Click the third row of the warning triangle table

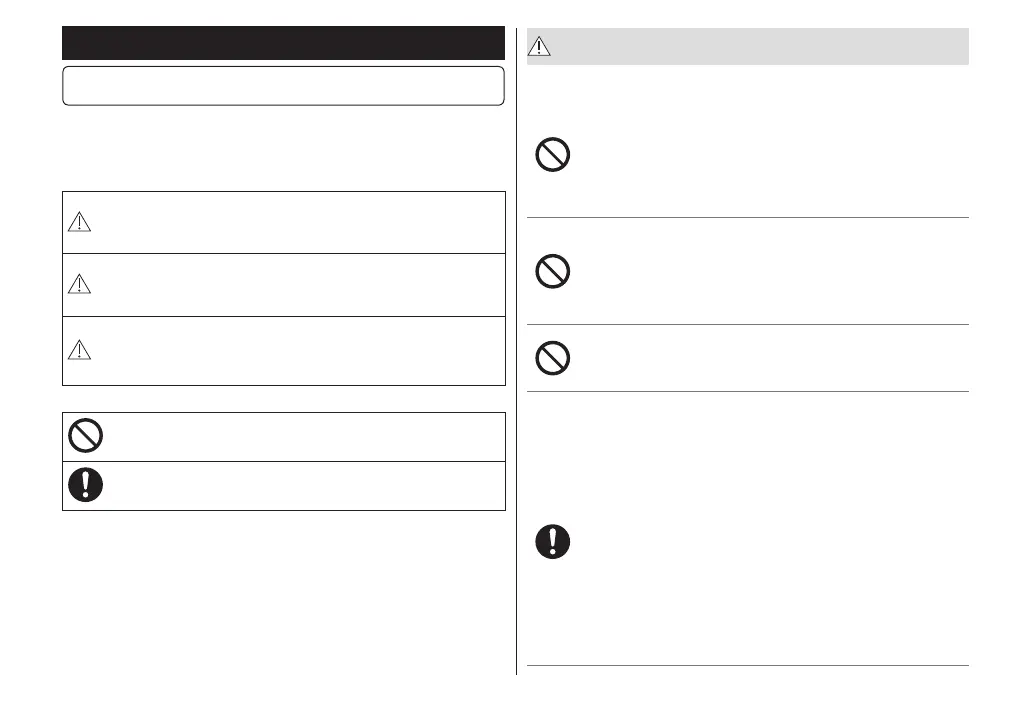300,350
